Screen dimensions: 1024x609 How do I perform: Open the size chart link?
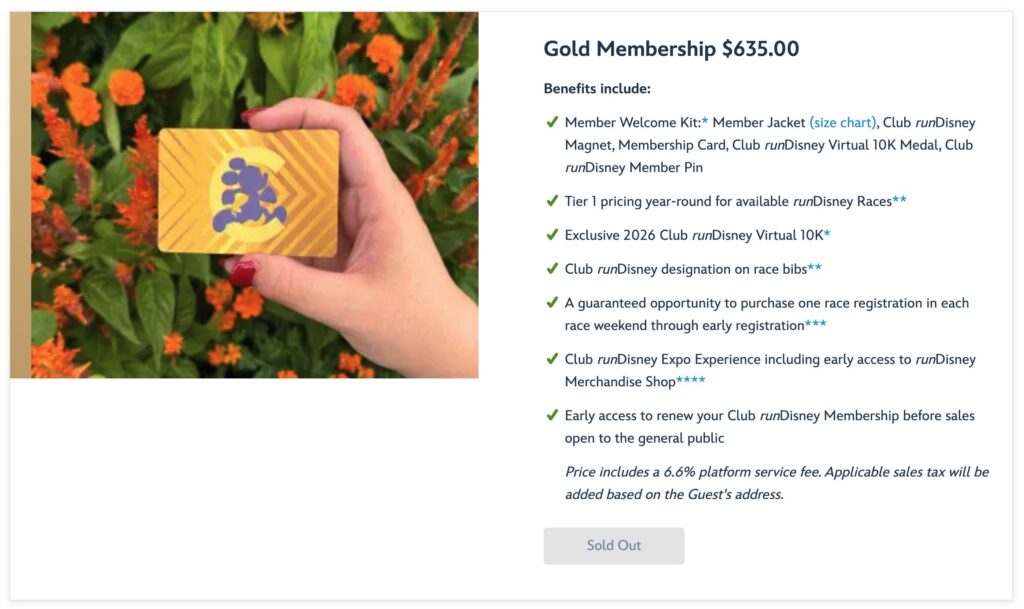(x=843, y=123)
